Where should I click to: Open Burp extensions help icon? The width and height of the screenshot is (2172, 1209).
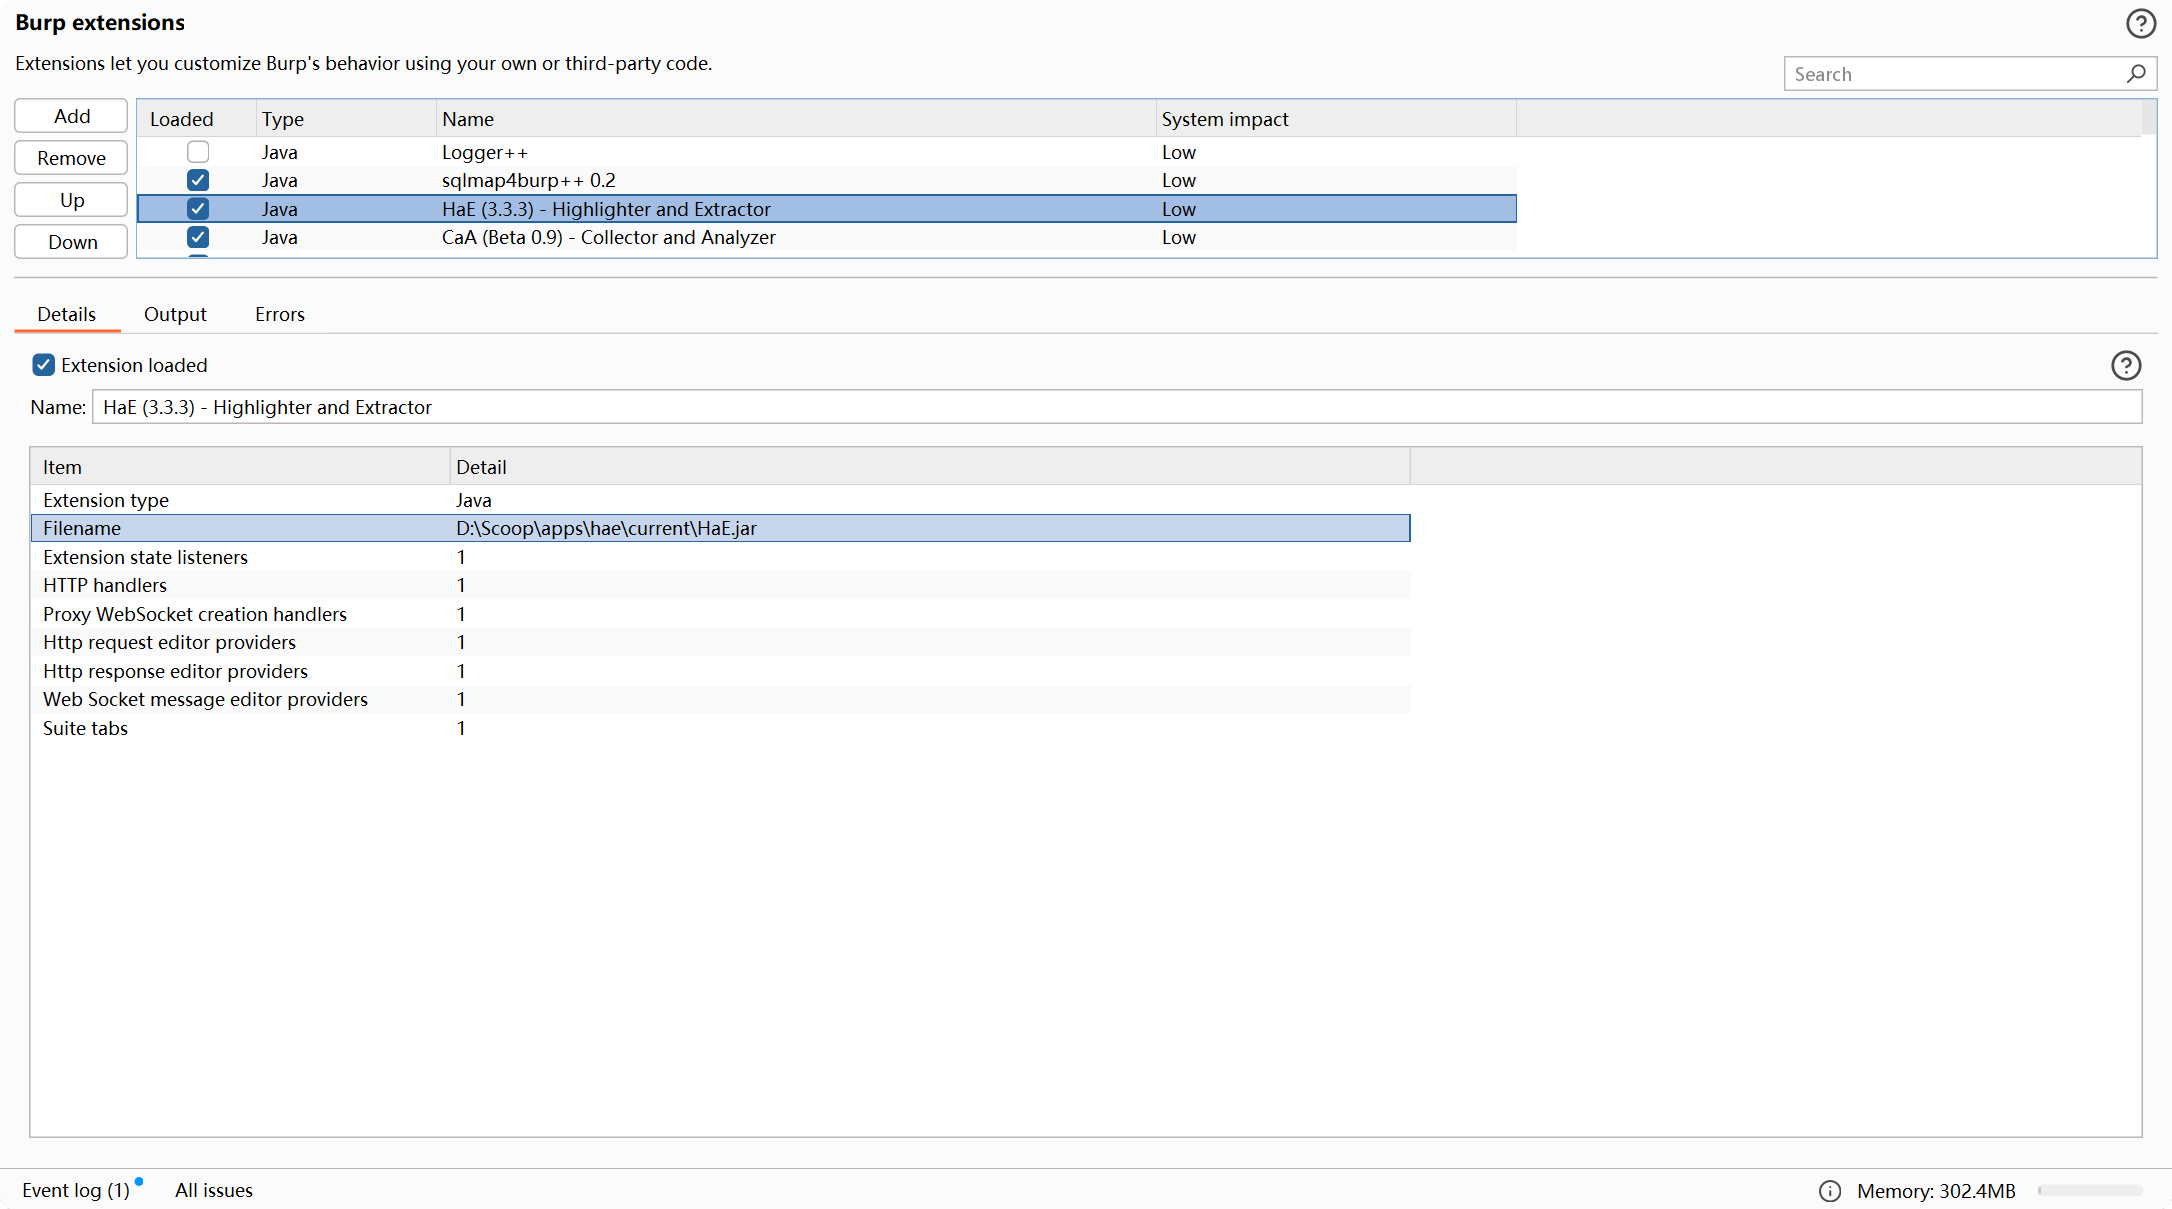2141,24
